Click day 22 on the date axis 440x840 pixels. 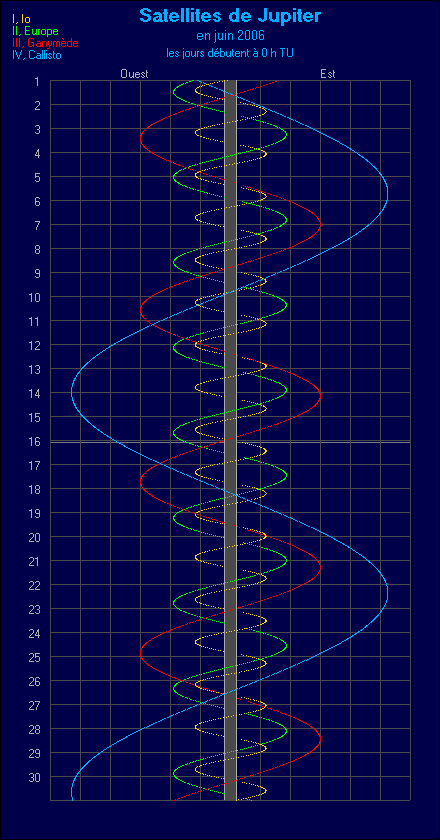(34, 585)
